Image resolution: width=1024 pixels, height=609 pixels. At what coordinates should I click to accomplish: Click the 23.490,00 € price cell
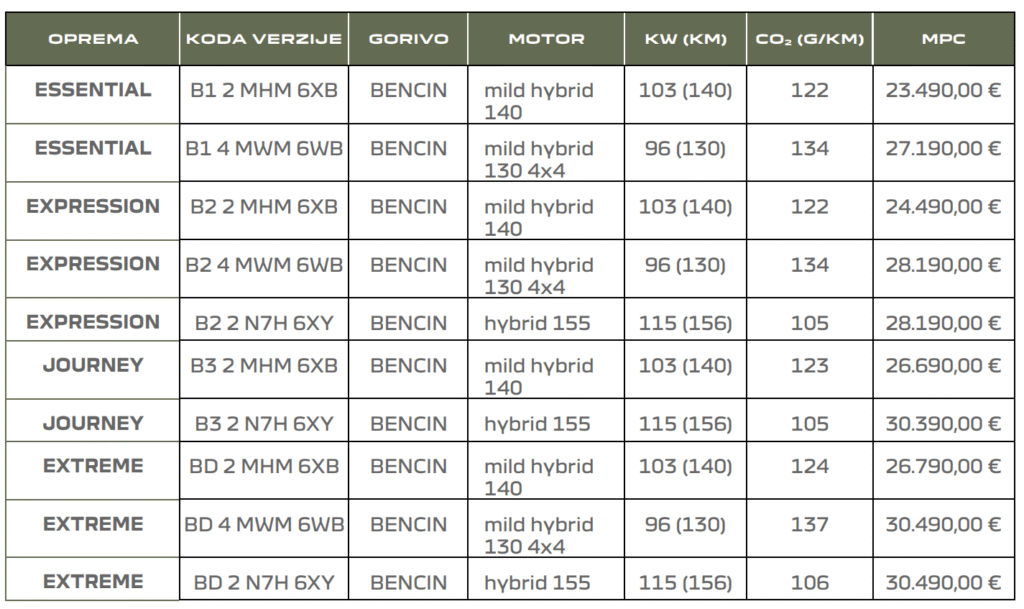click(x=943, y=91)
